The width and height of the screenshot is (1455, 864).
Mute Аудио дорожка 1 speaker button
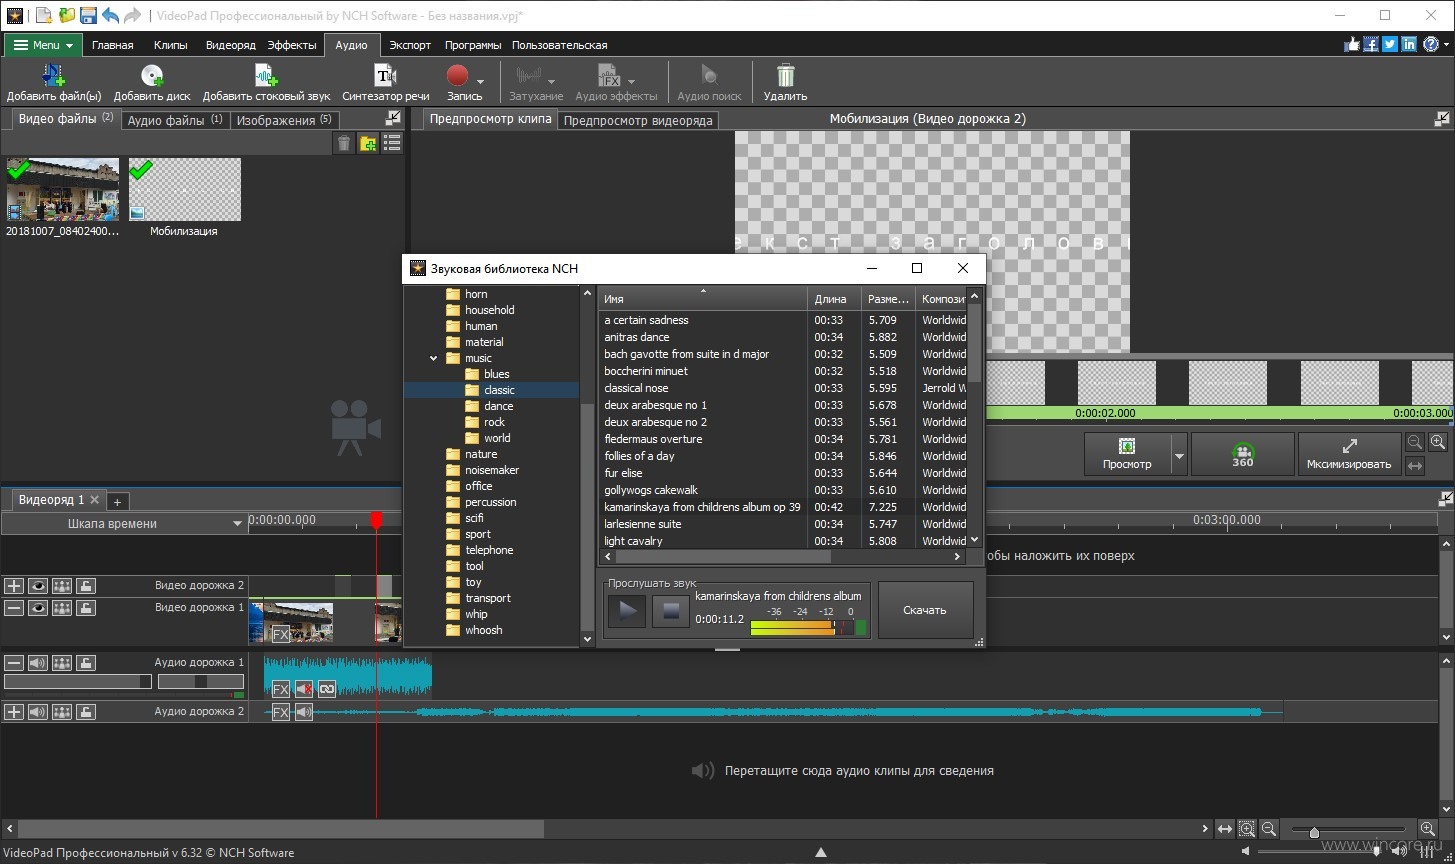[38, 662]
